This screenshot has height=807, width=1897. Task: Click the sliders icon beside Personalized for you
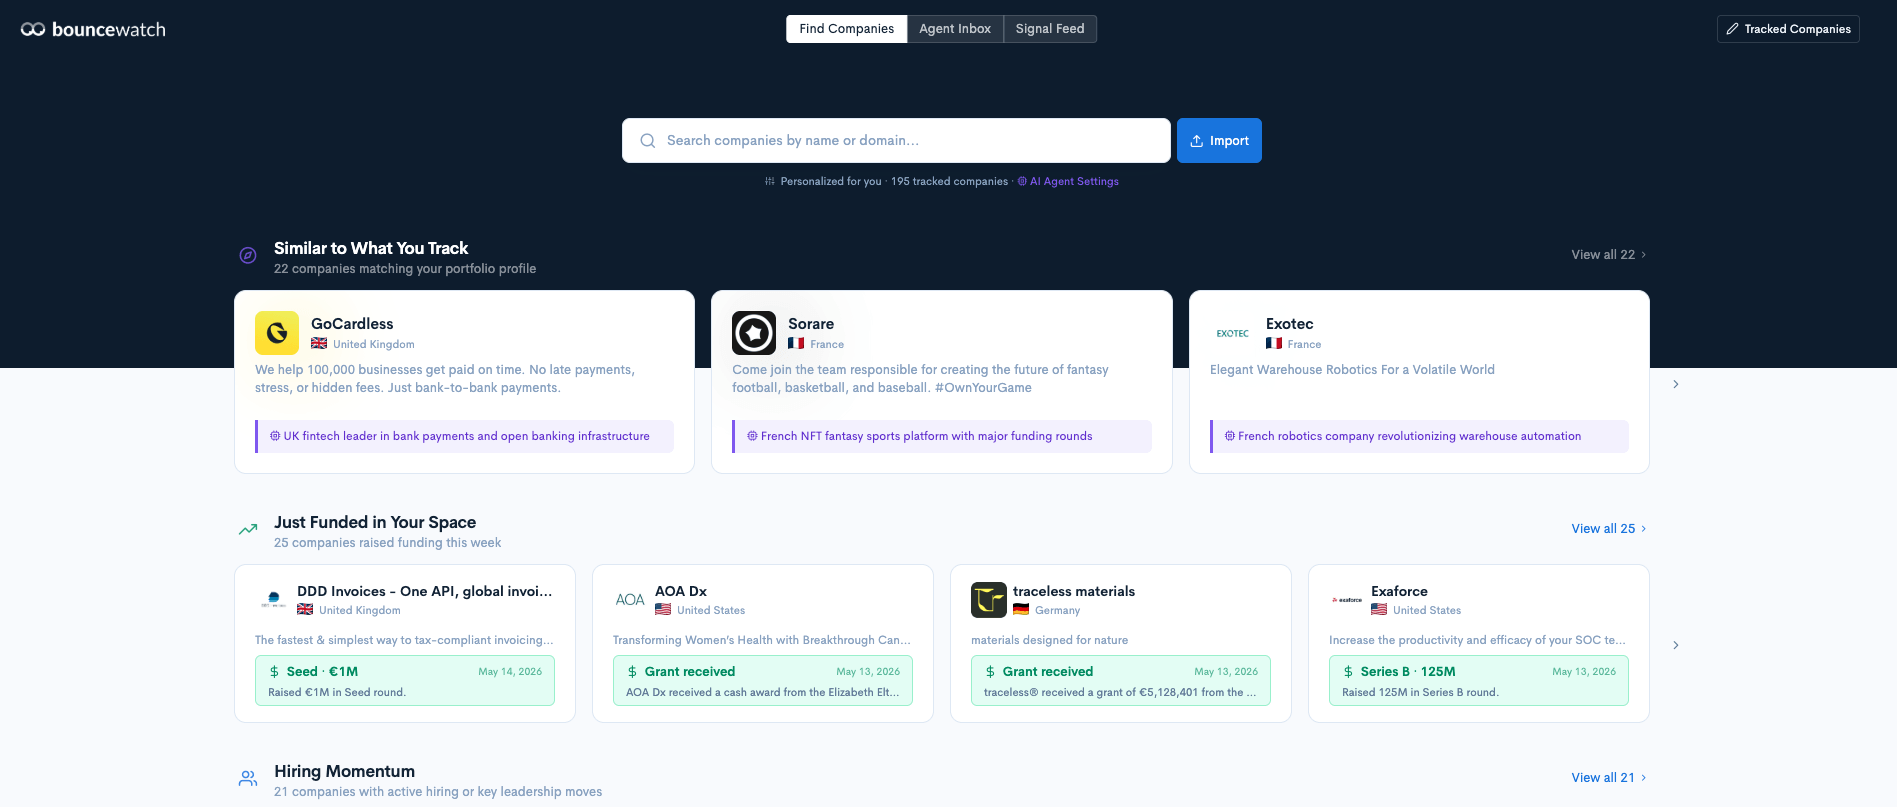(770, 182)
